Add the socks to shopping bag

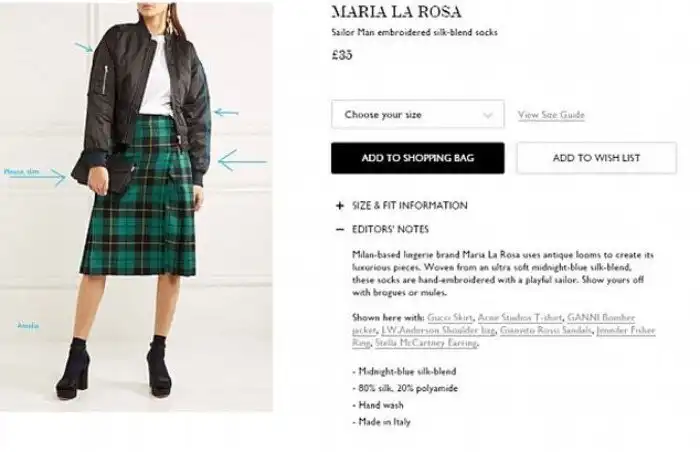tap(417, 158)
